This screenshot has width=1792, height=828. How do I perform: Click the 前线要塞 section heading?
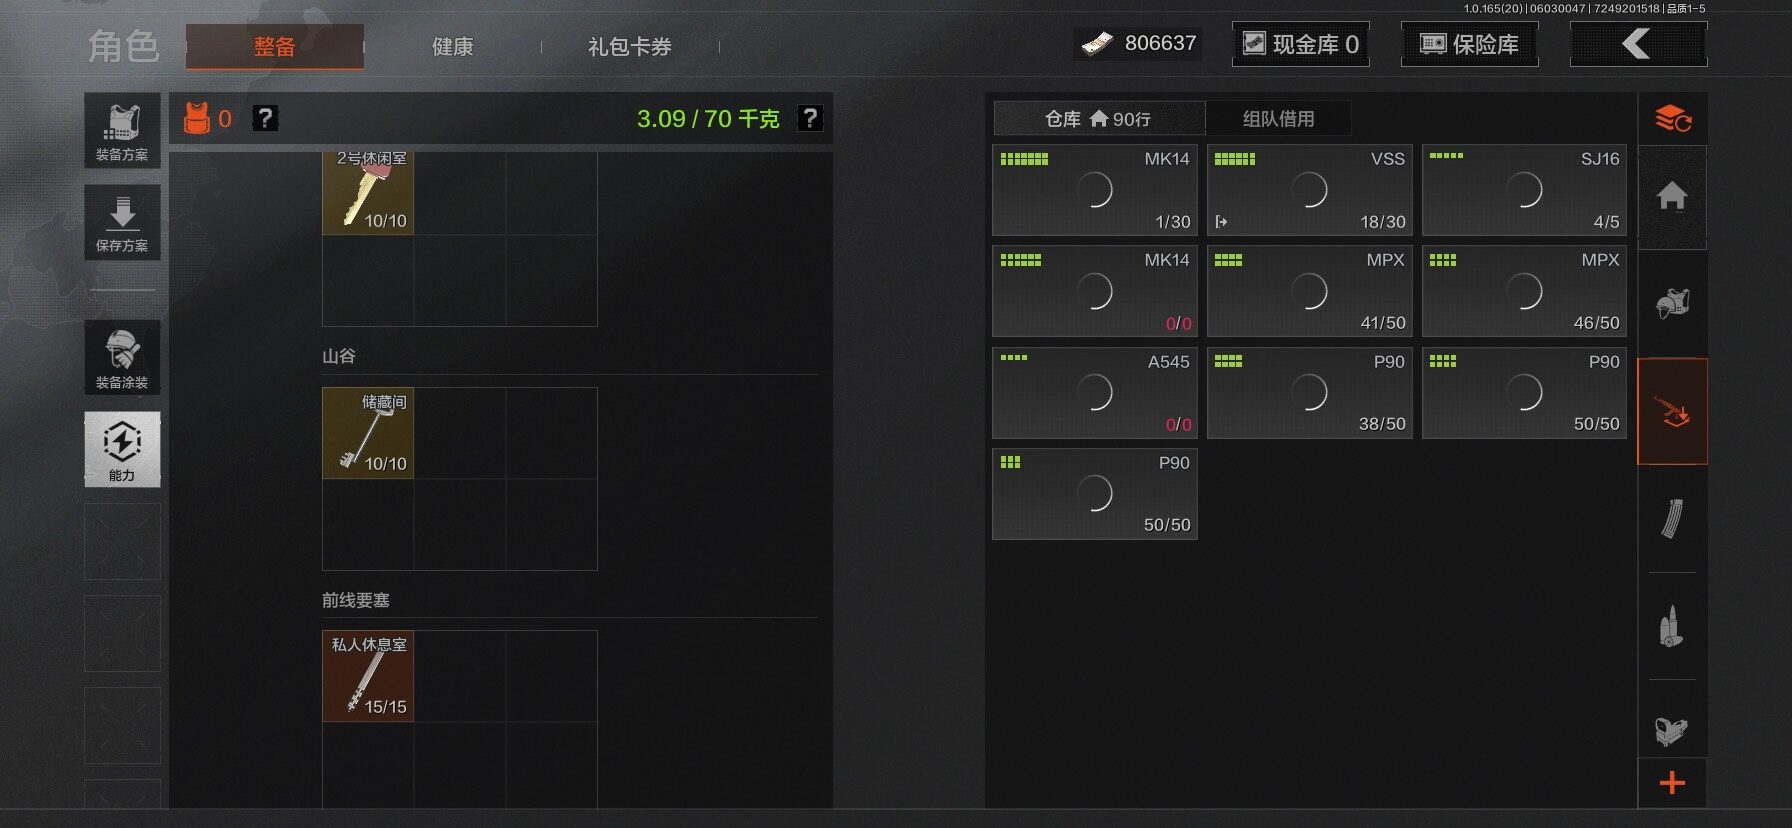pyautogui.click(x=356, y=600)
